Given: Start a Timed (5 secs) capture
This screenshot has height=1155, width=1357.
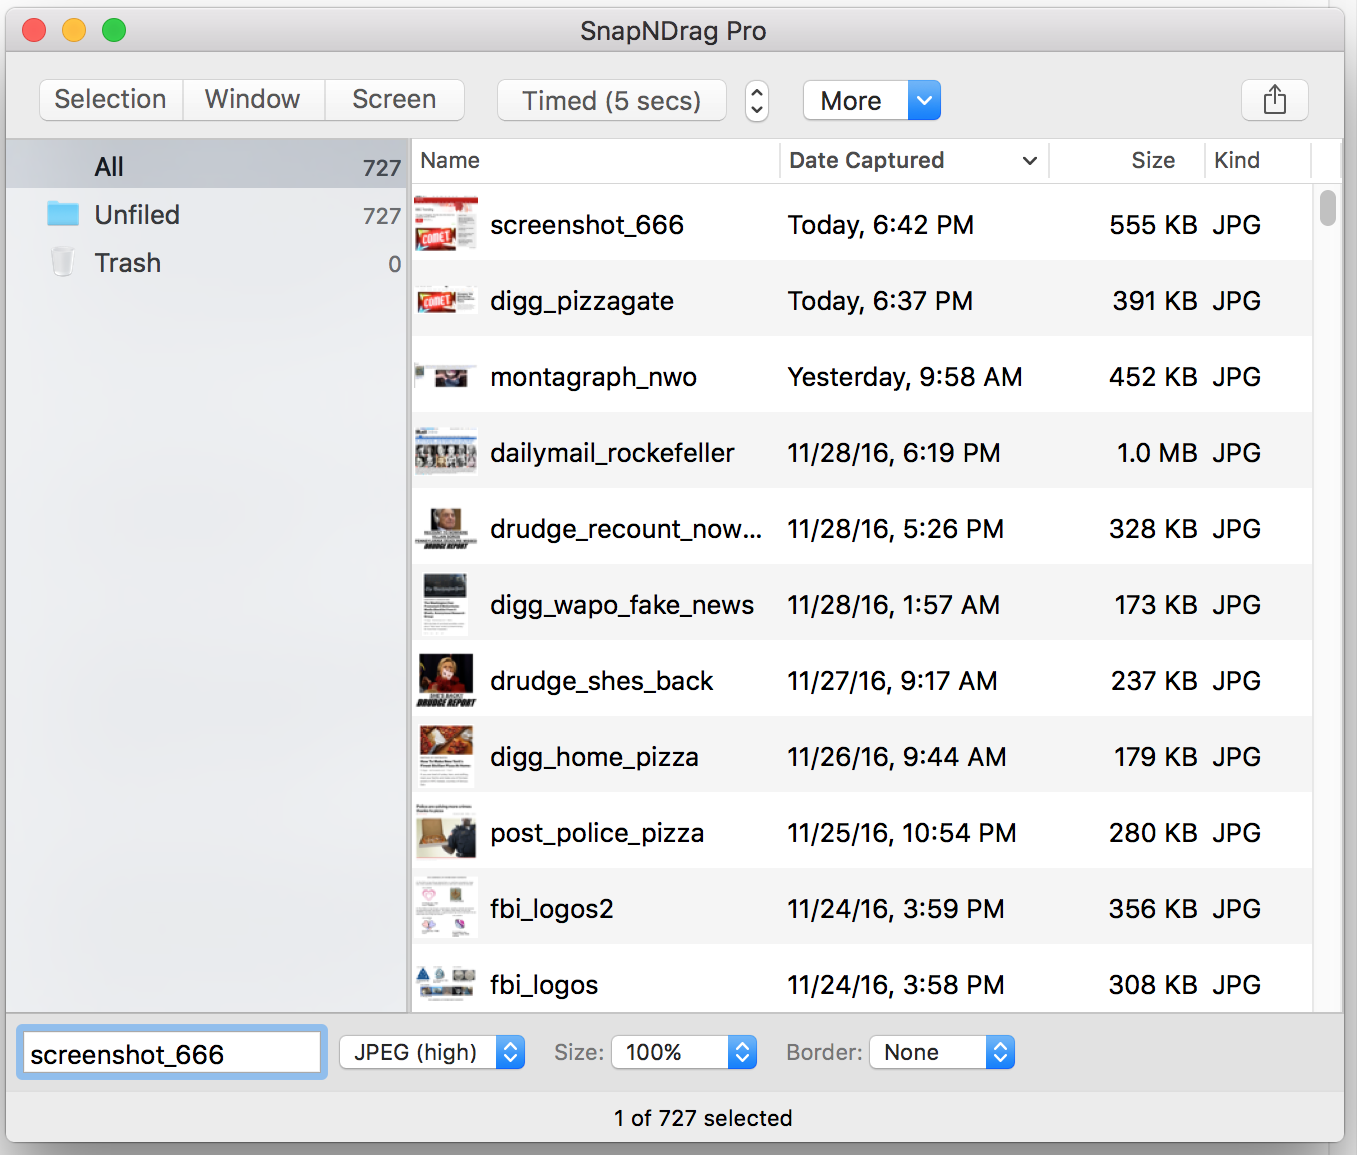Looking at the screenshot, I should [x=611, y=101].
